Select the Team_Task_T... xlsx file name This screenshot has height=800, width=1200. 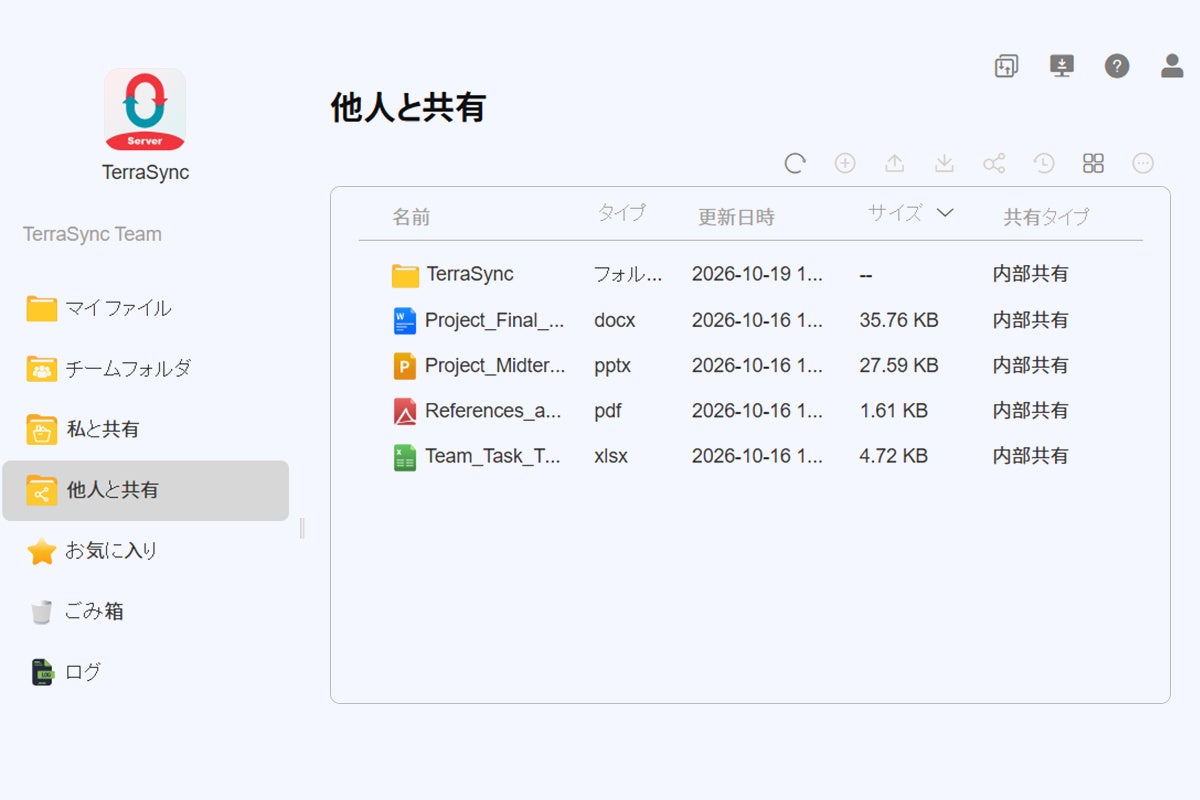coord(493,455)
